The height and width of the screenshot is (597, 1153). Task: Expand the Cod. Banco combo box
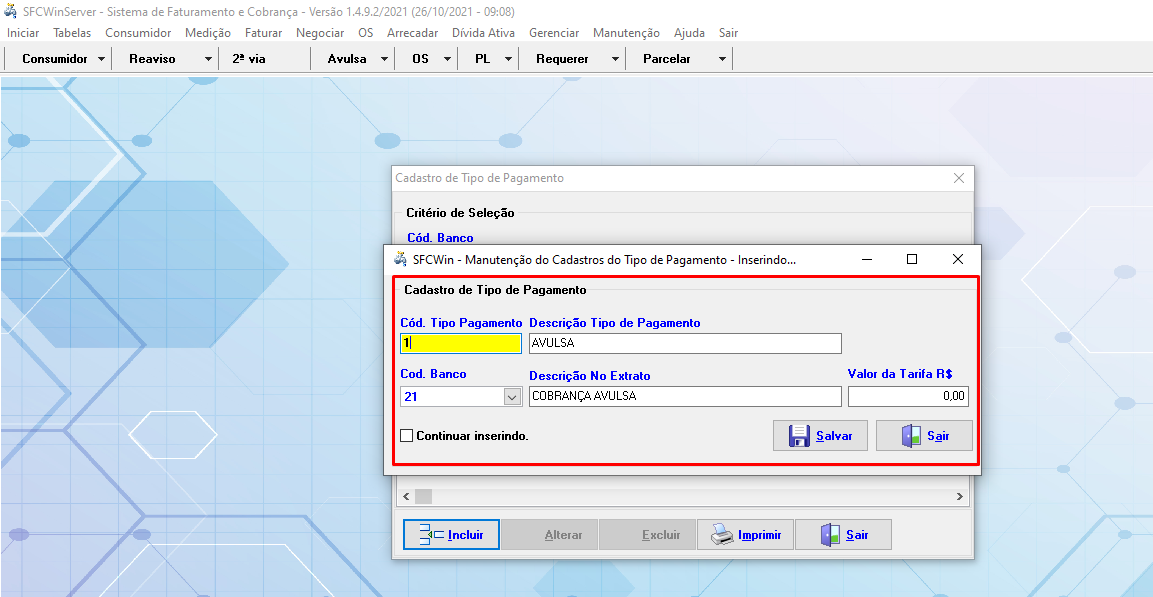click(x=512, y=397)
